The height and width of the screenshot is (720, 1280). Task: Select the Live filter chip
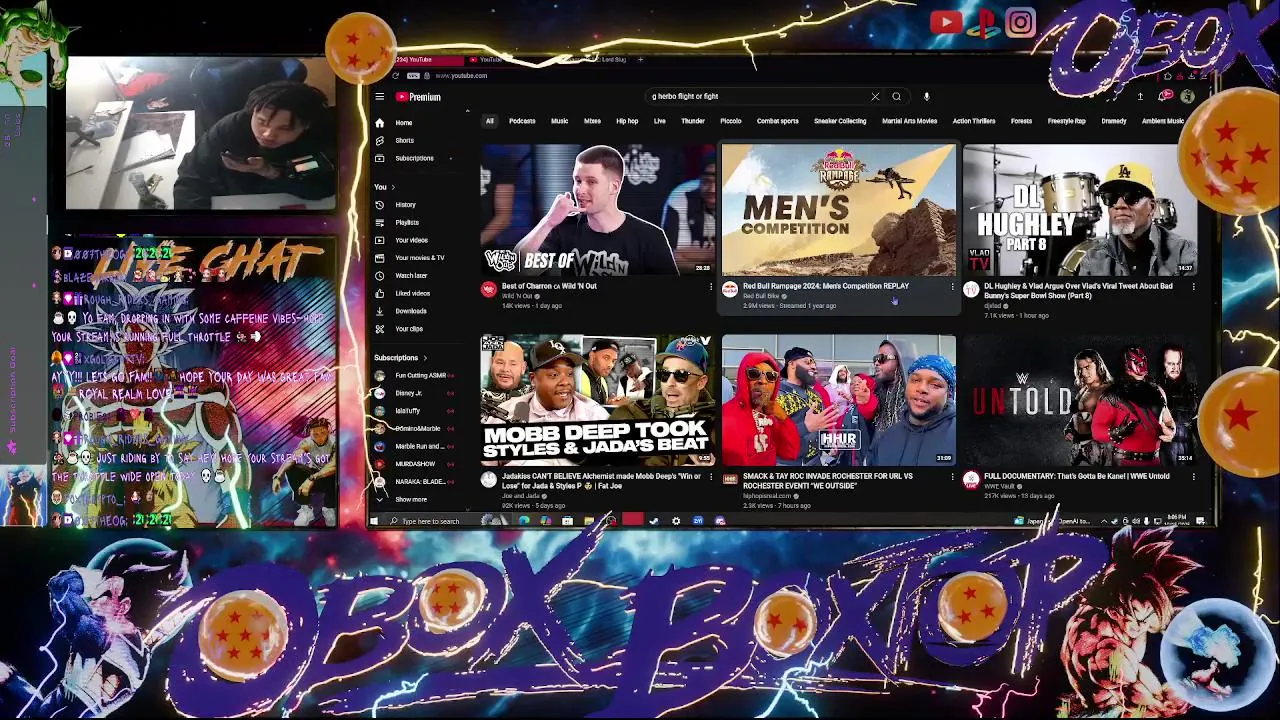coord(659,121)
